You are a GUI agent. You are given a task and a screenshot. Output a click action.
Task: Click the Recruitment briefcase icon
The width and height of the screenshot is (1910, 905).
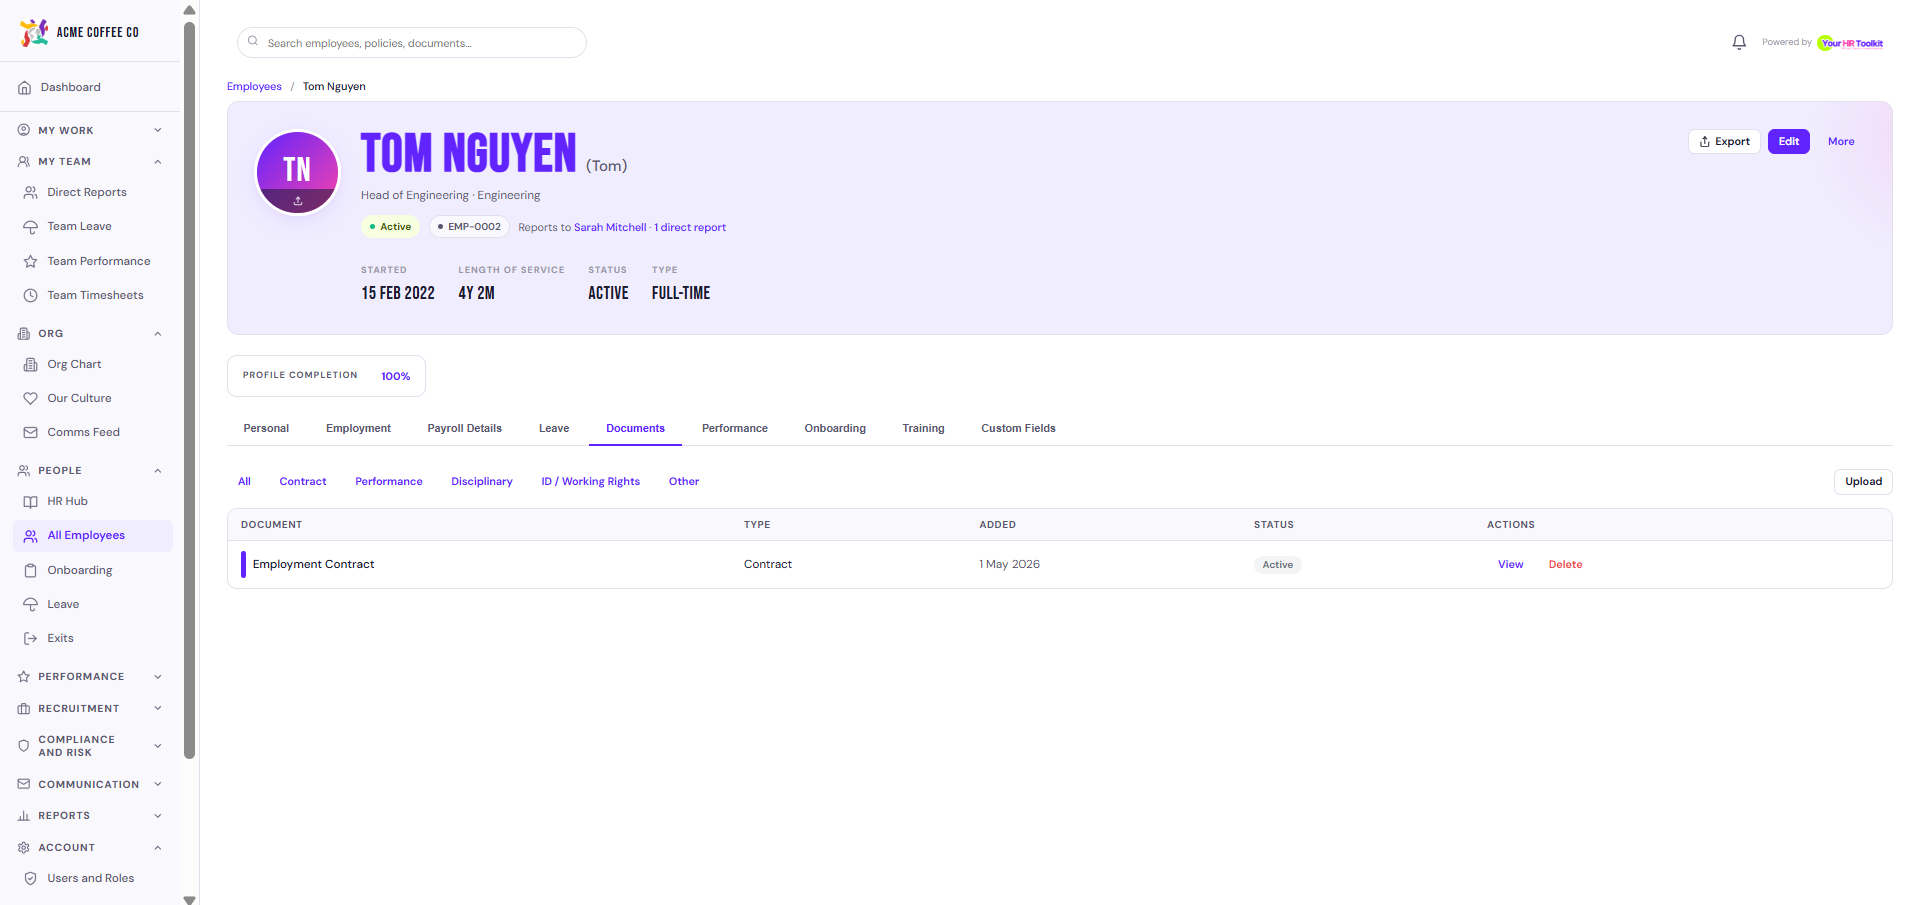24,709
